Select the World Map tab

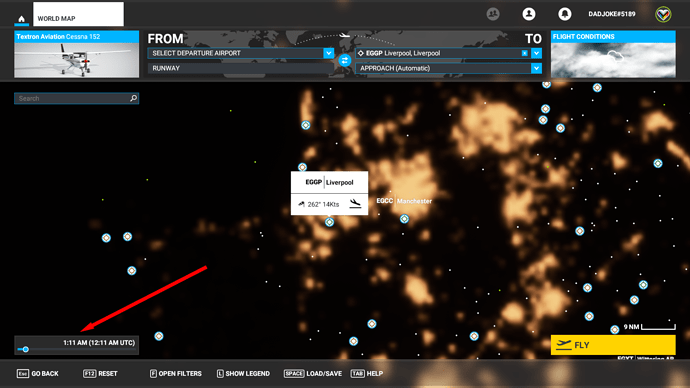coord(78,14)
